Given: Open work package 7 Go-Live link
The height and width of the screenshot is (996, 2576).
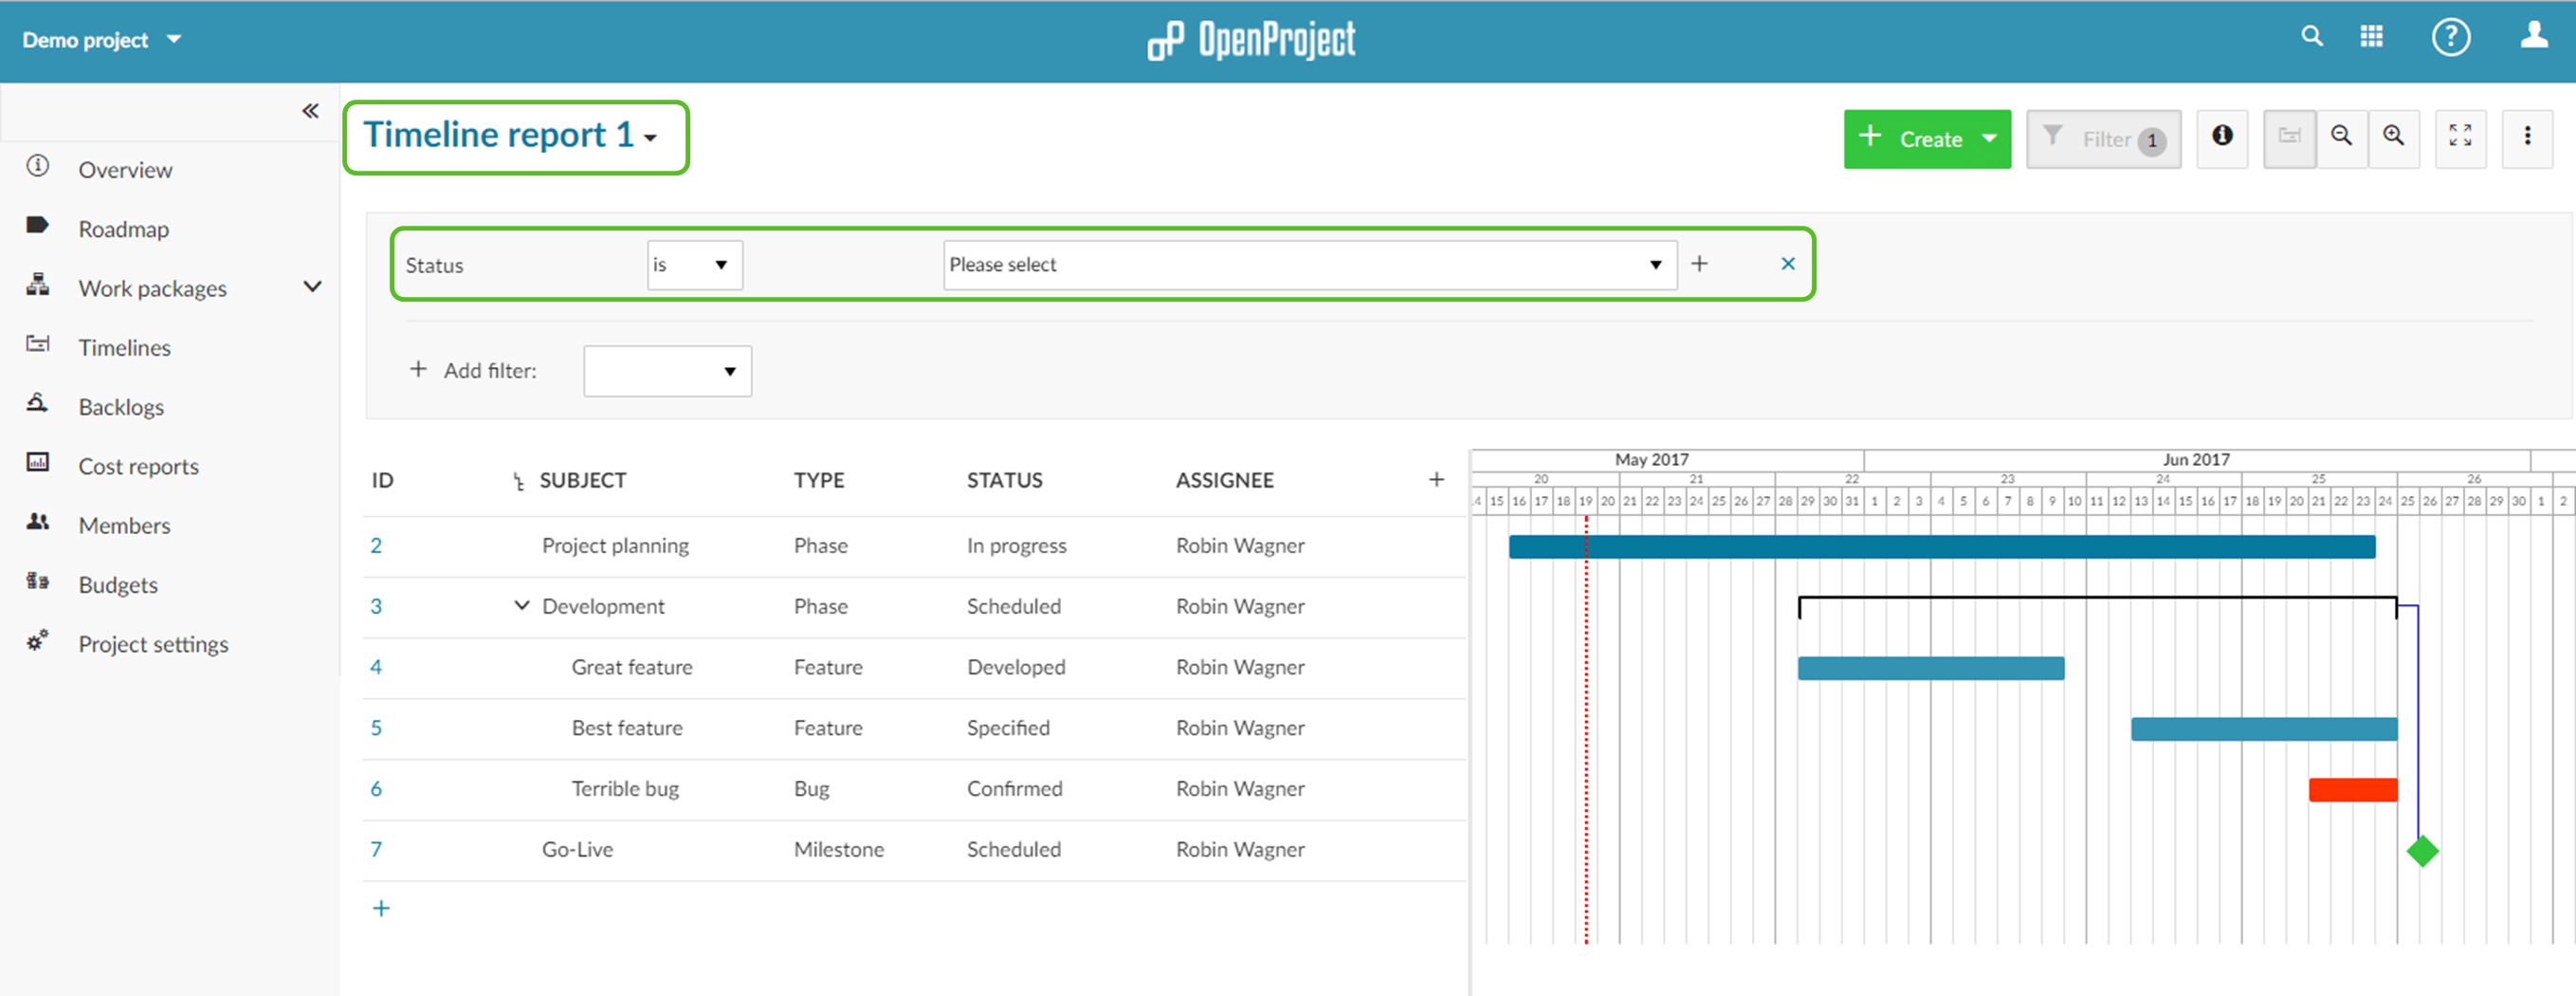Looking at the screenshot, I should 377,849.
